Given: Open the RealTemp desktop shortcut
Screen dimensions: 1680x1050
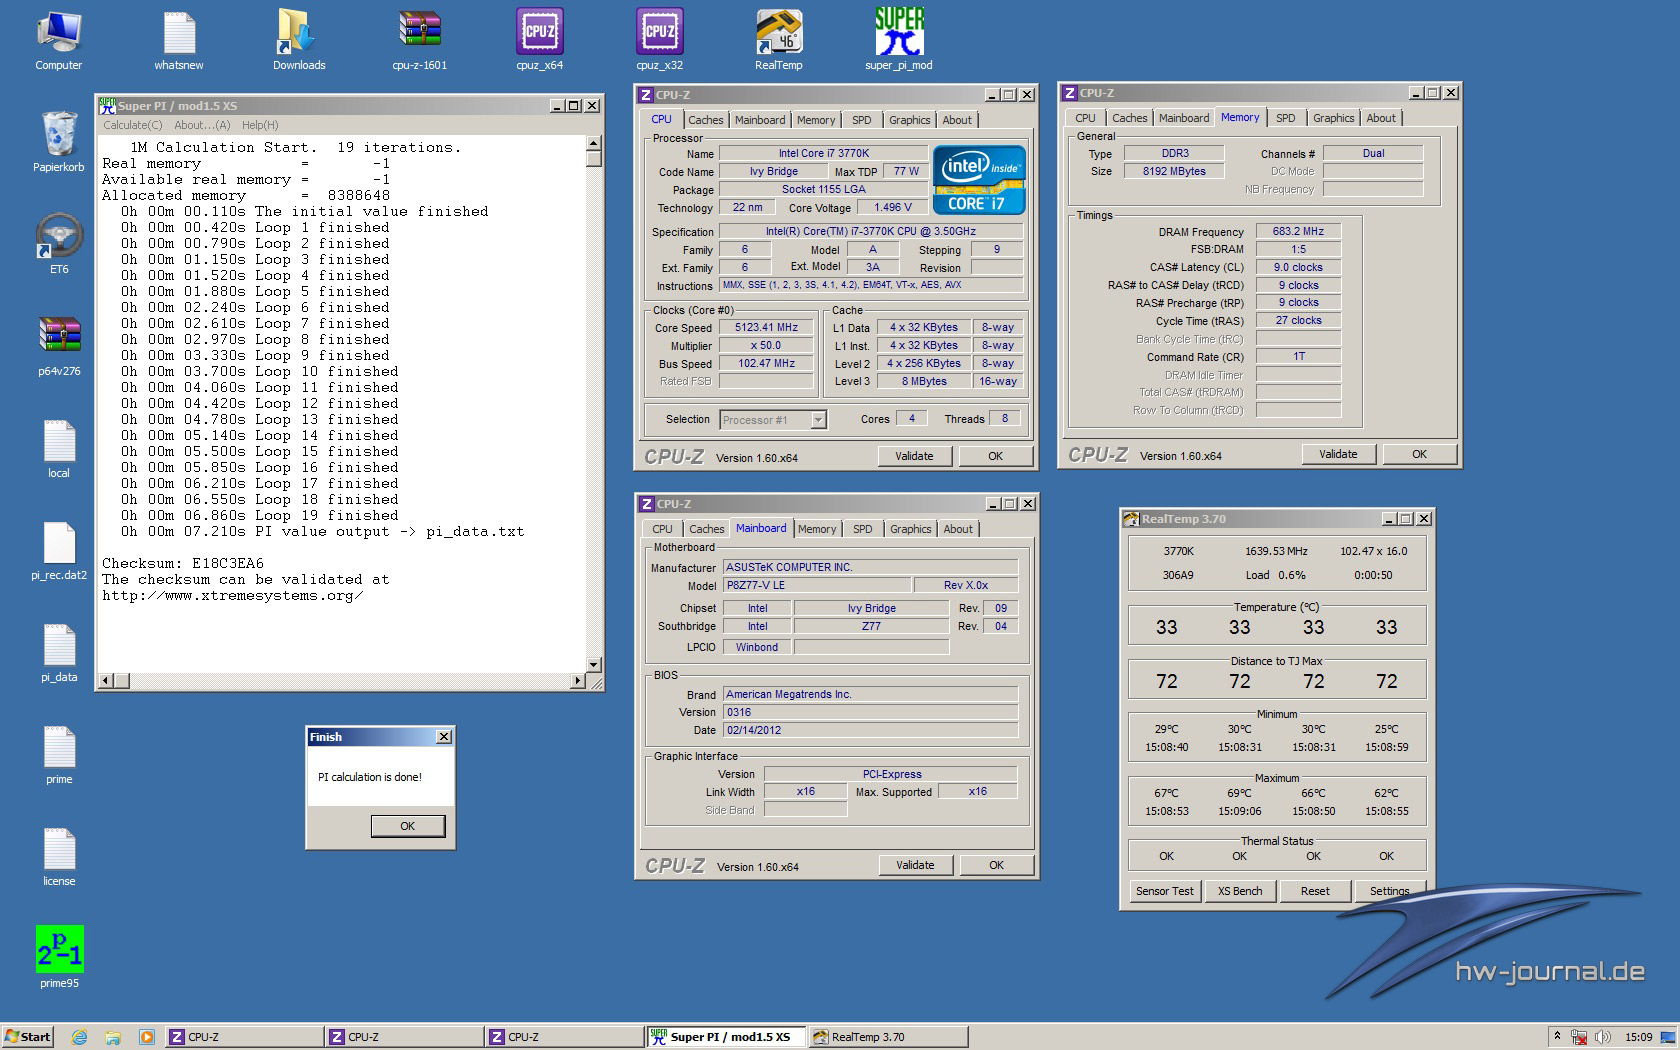Looking at the screenshot, I should tap(778, 33).
